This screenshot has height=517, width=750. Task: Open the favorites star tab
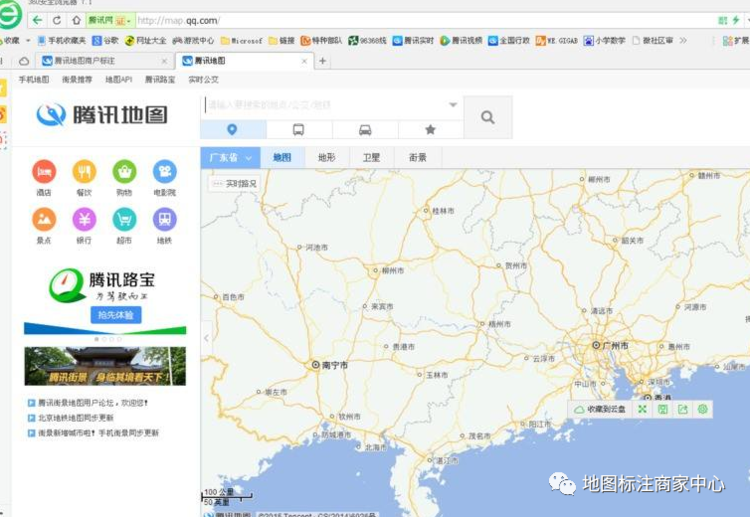[430, 130]
